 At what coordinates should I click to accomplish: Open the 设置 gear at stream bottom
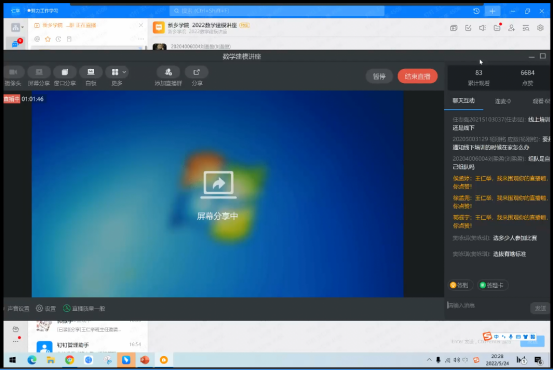click(x=46, y=309)
